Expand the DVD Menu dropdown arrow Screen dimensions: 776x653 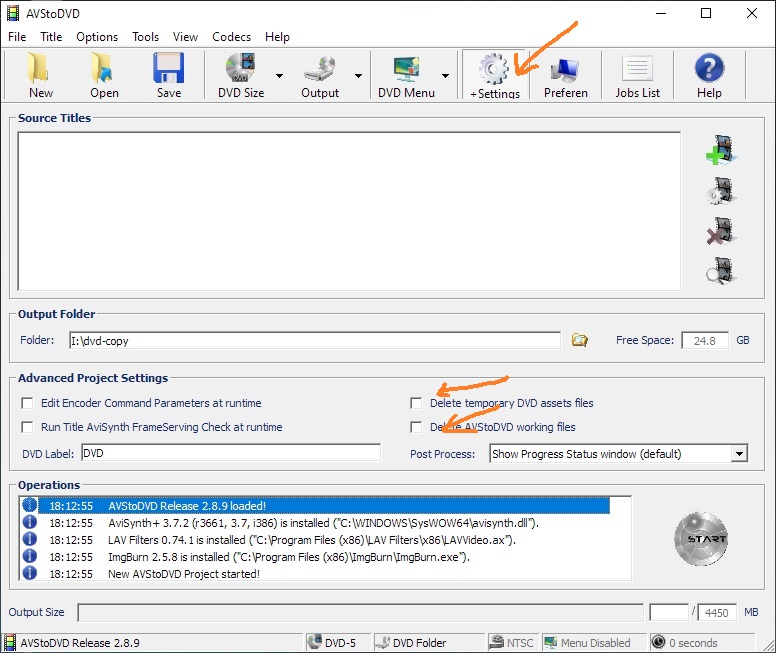click(445, 76)
